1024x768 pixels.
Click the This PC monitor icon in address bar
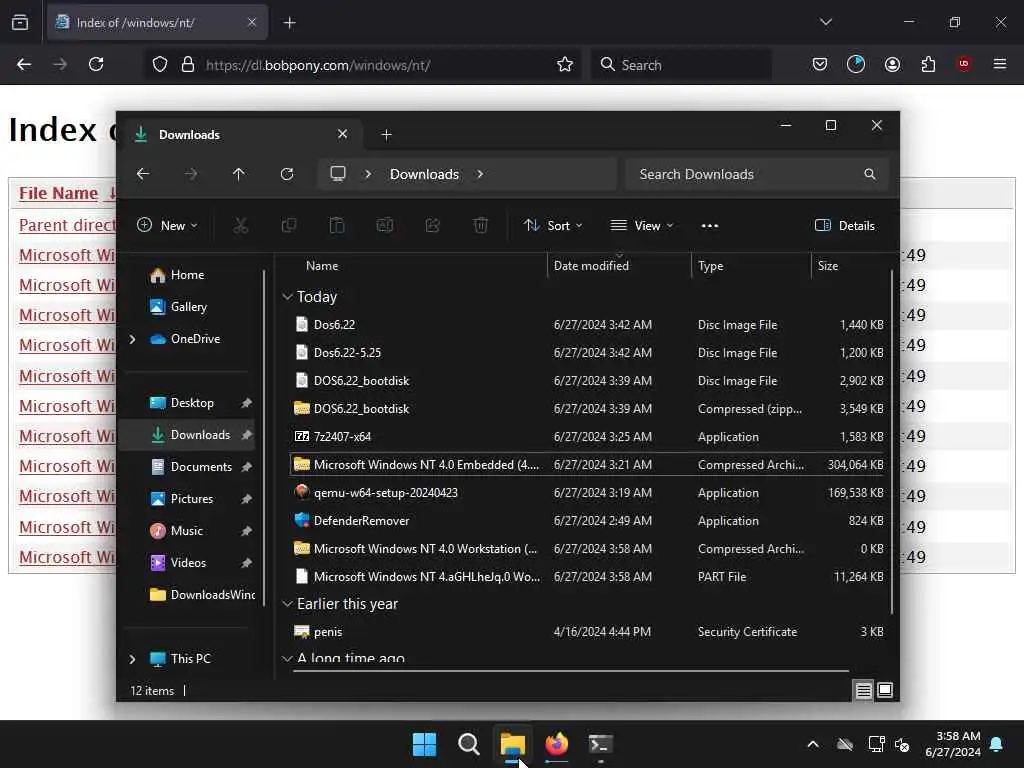(x=338, y=174)
